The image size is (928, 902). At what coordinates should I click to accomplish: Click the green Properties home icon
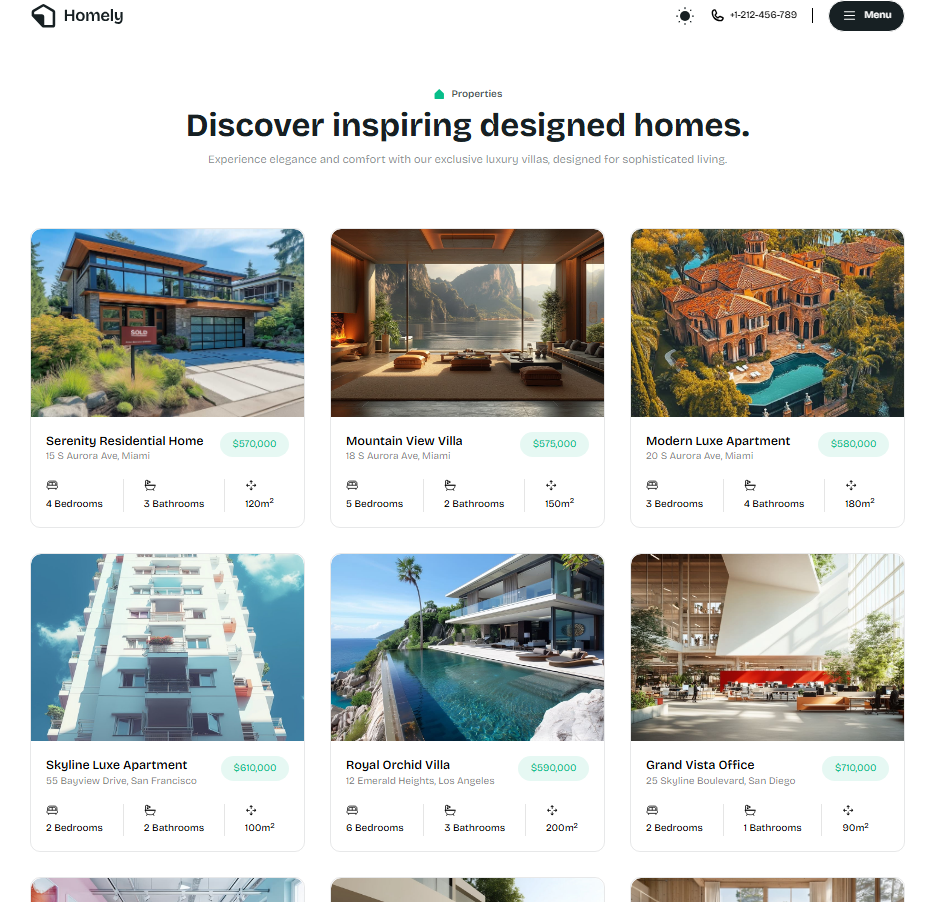pos(439,94)
